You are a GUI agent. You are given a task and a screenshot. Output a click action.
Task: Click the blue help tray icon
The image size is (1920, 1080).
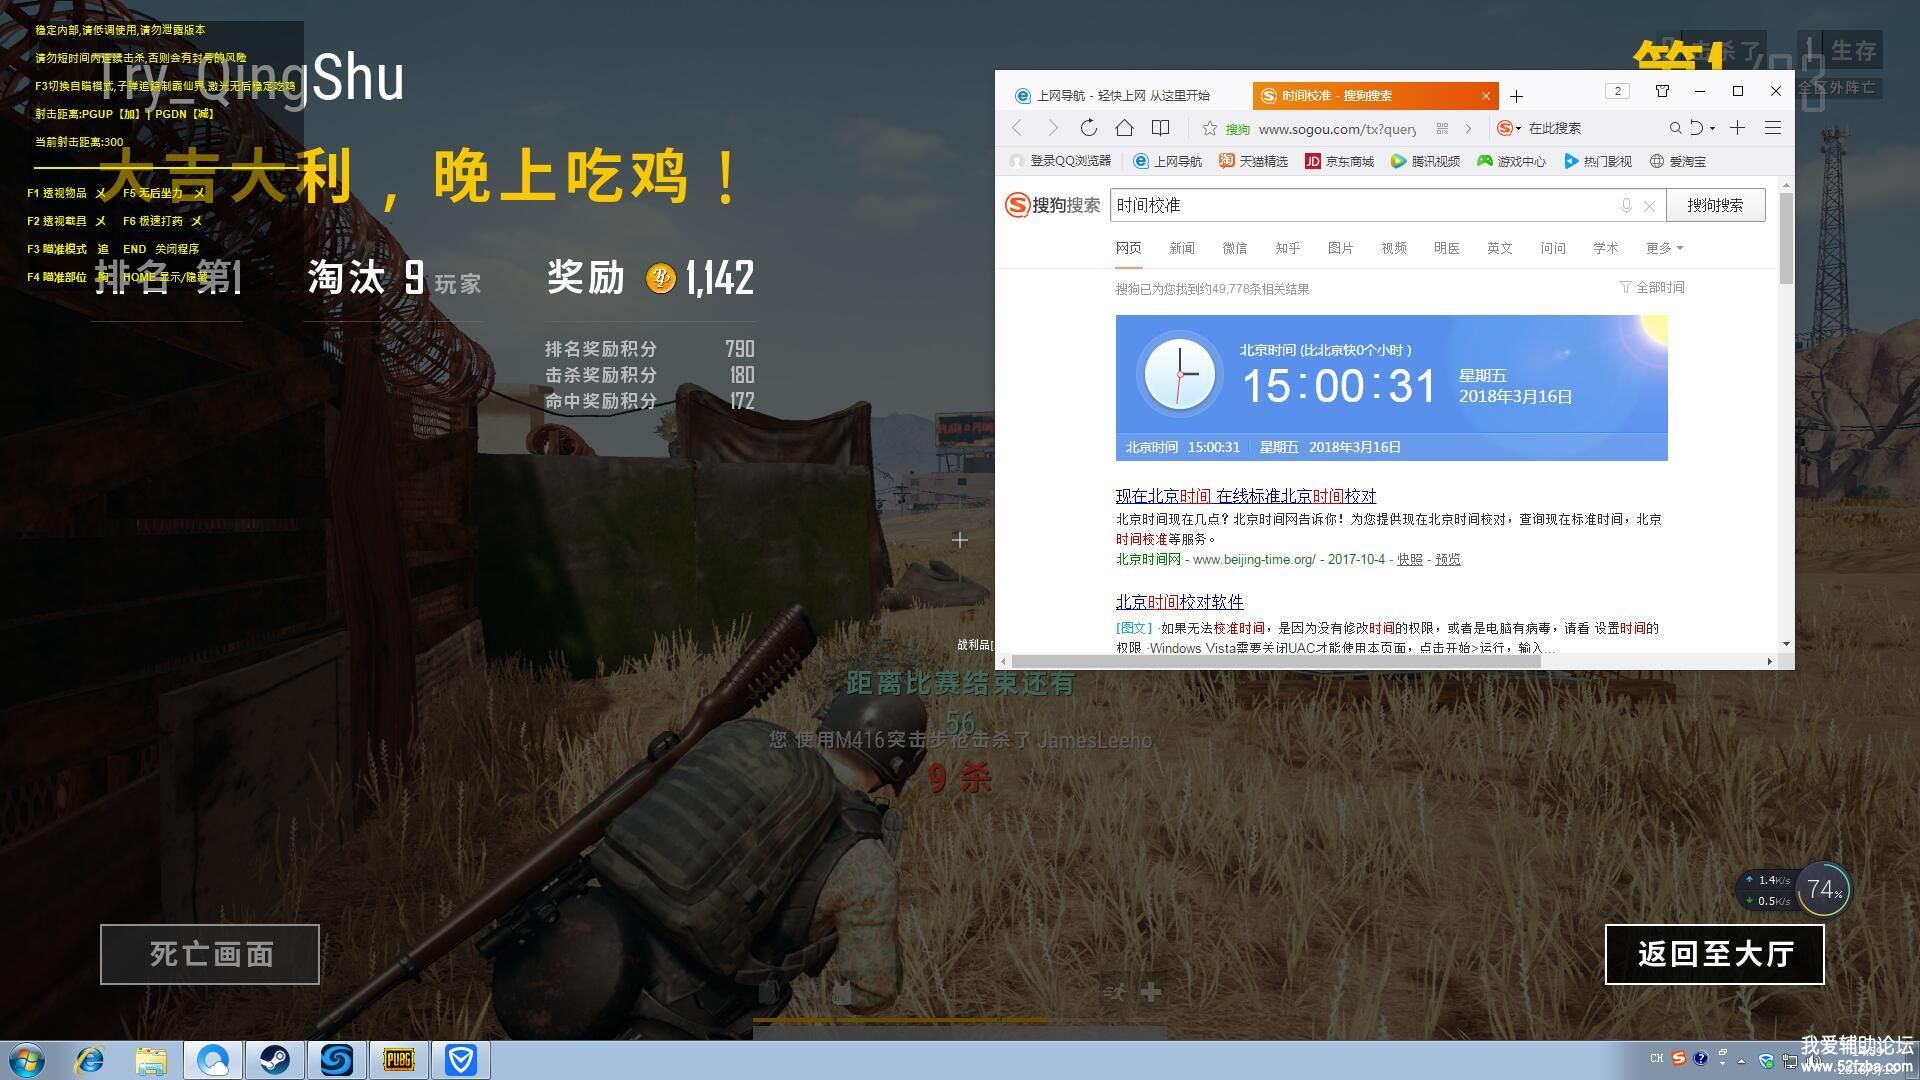pos(1700,1058)
